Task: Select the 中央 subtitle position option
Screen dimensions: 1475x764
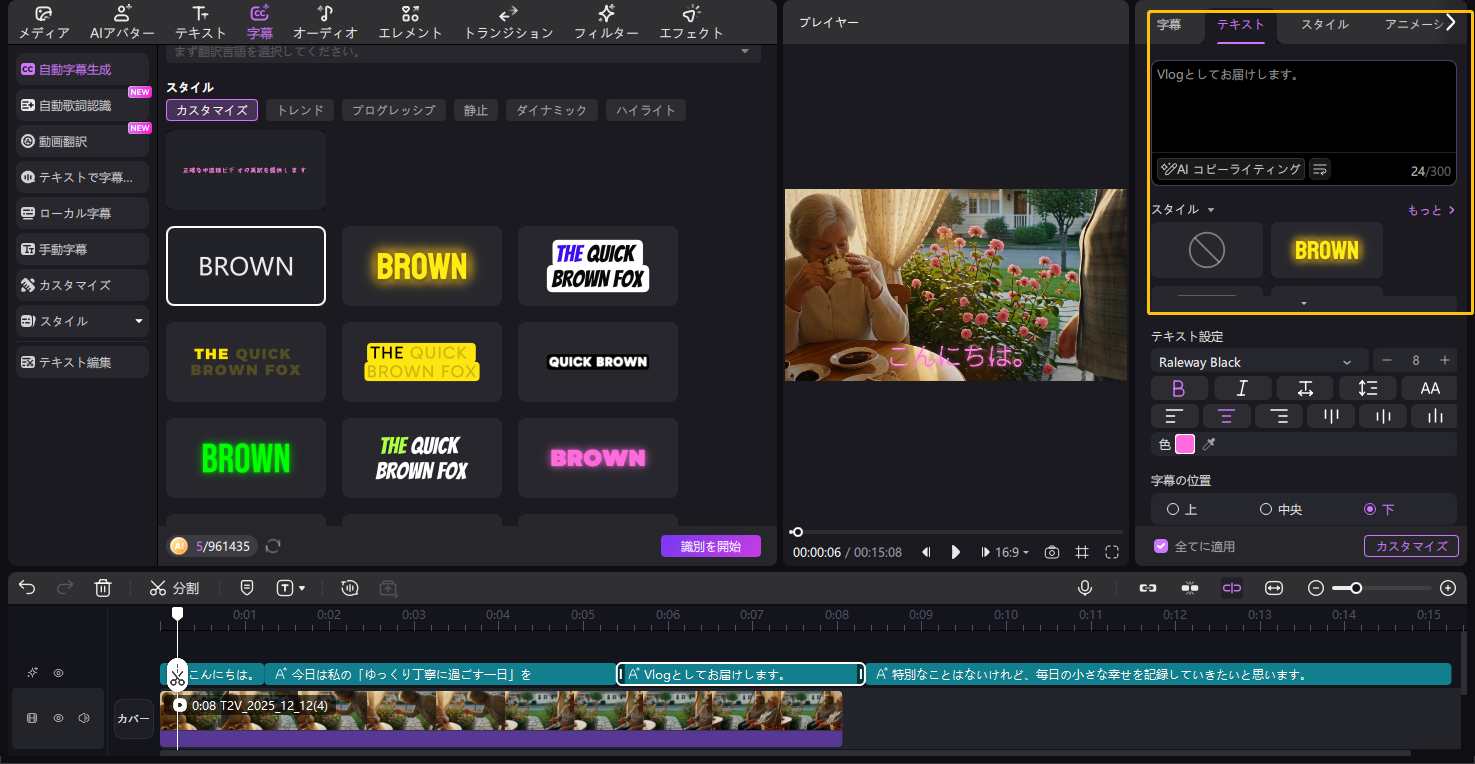Action: 1266,510
